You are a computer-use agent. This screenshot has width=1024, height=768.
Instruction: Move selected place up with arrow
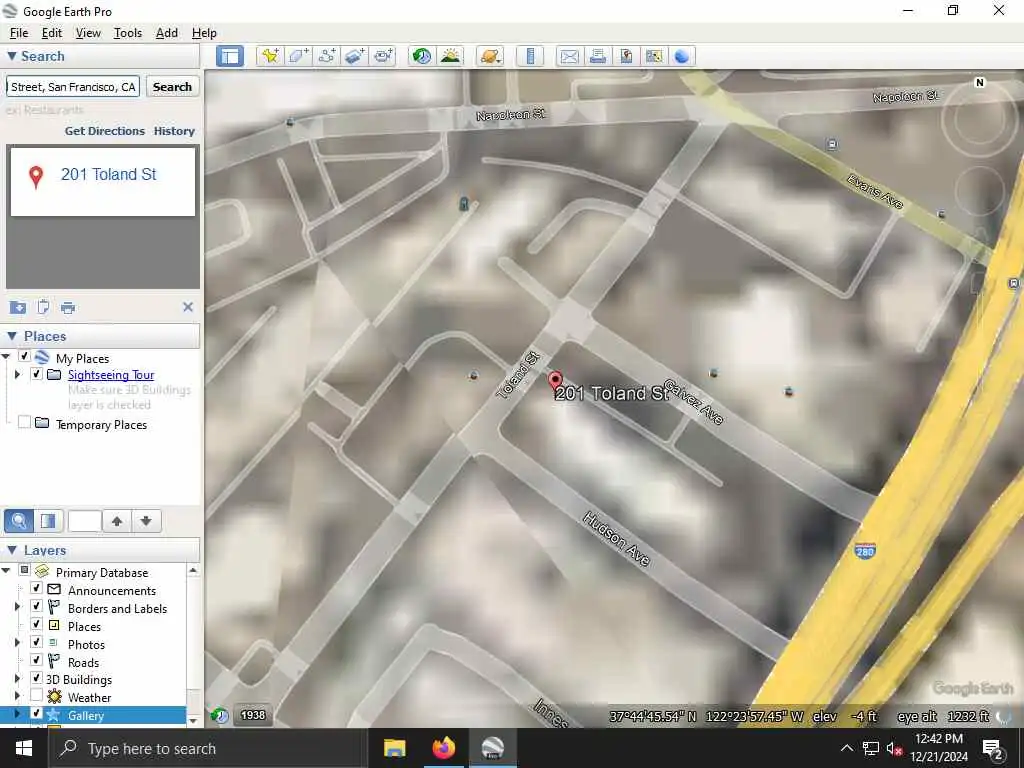[117, 521]
